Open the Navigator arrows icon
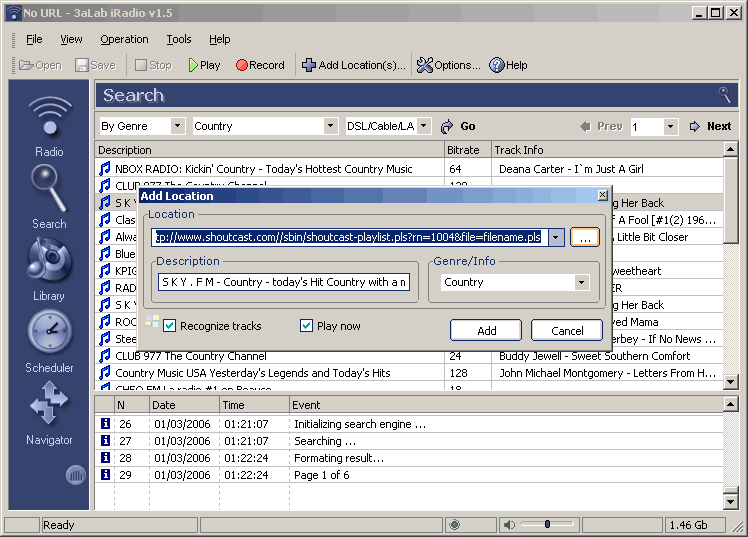748x537 pixels. (49, 403)
